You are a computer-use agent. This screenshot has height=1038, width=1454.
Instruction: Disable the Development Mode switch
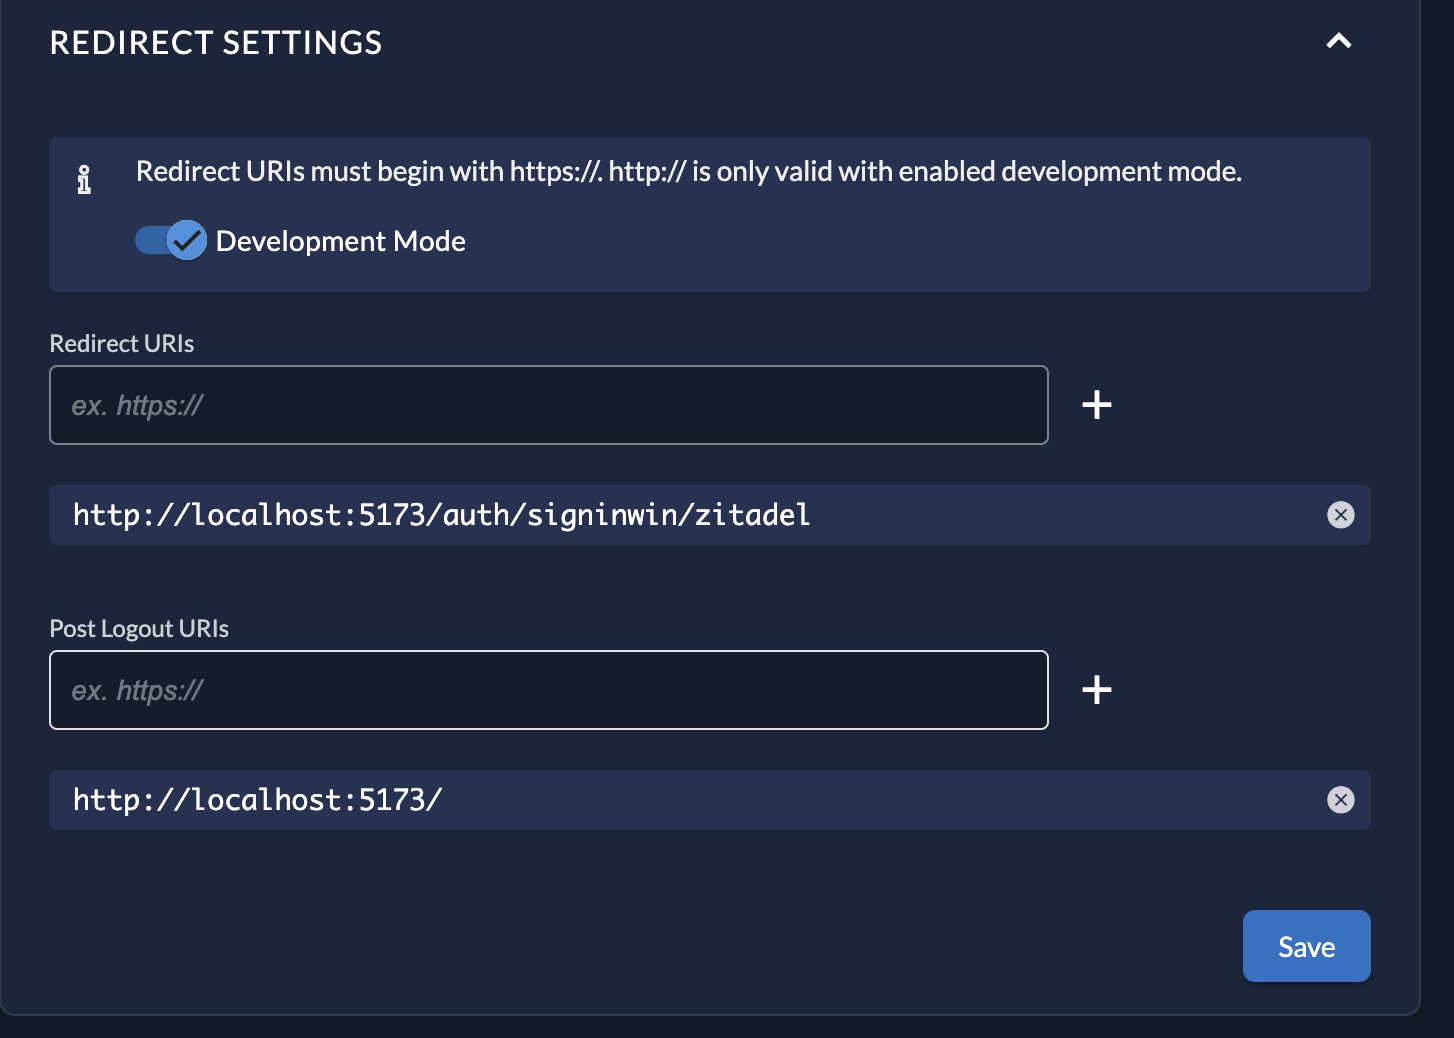coord(171,240)
